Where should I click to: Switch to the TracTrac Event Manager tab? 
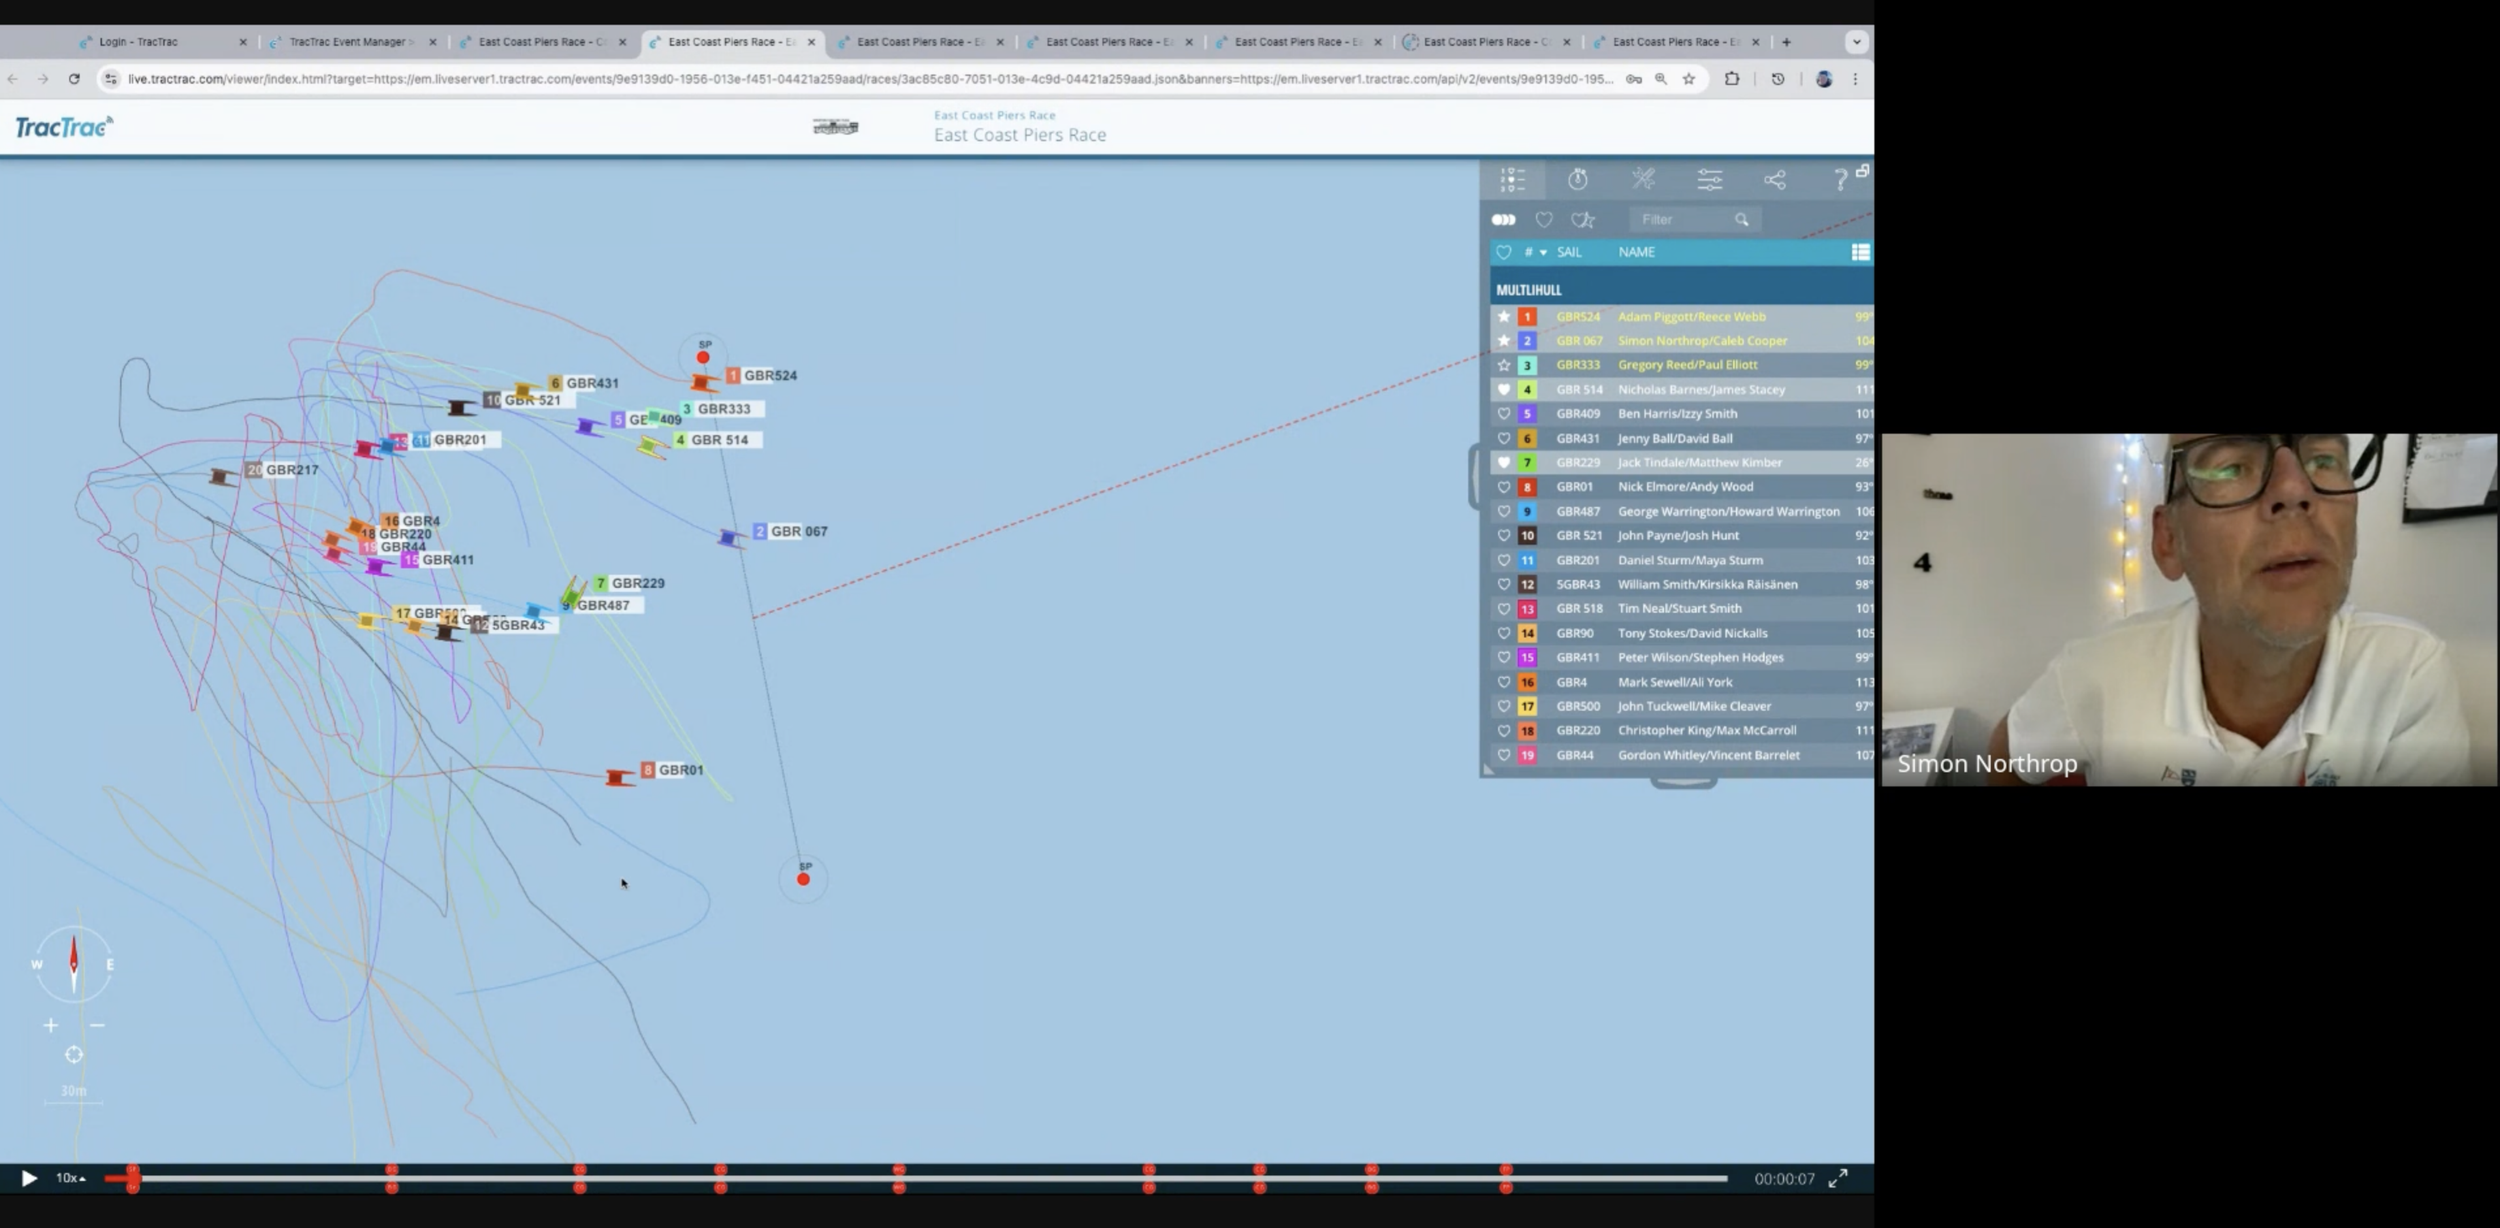[x=346, y=42]
